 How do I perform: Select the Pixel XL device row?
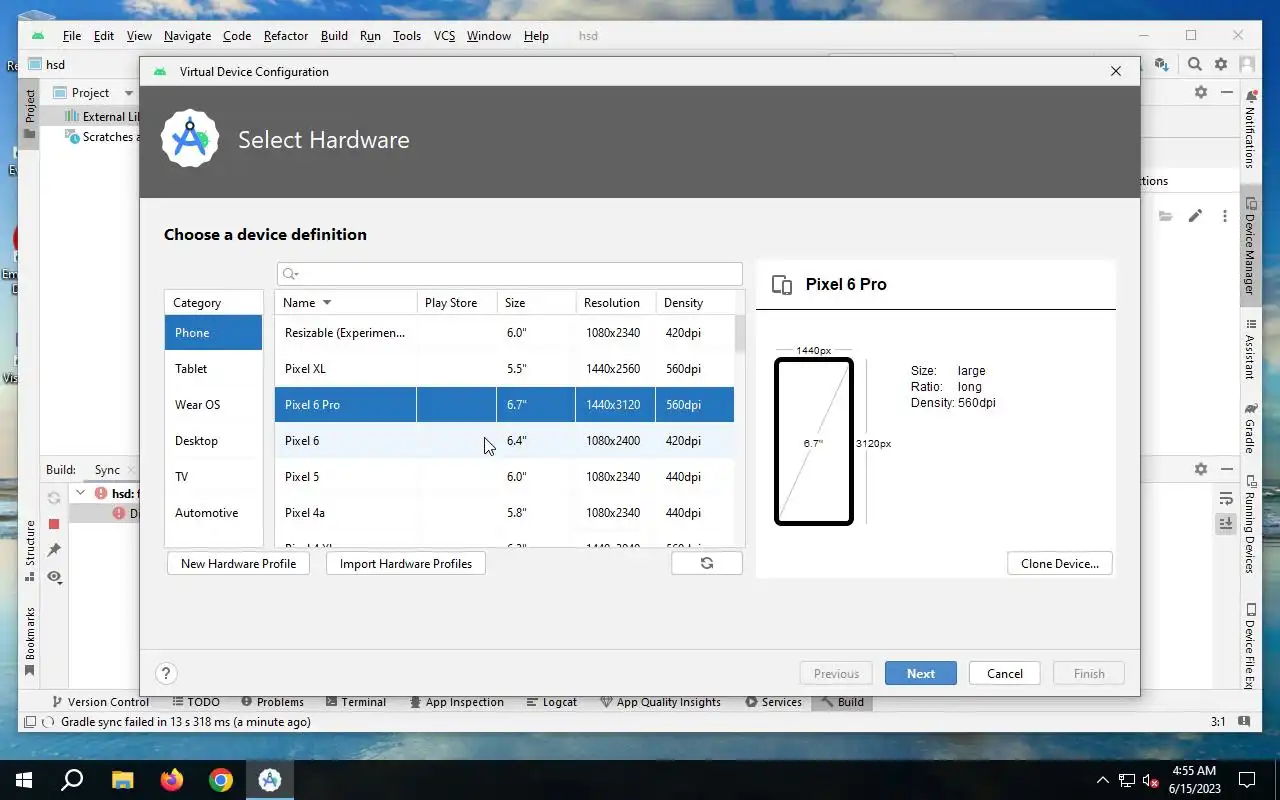[x=504, y=369]
